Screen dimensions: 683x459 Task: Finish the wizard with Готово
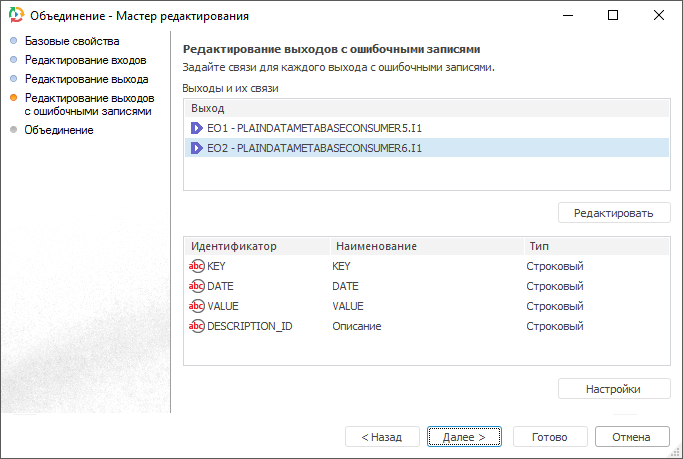tap(549, 437)
